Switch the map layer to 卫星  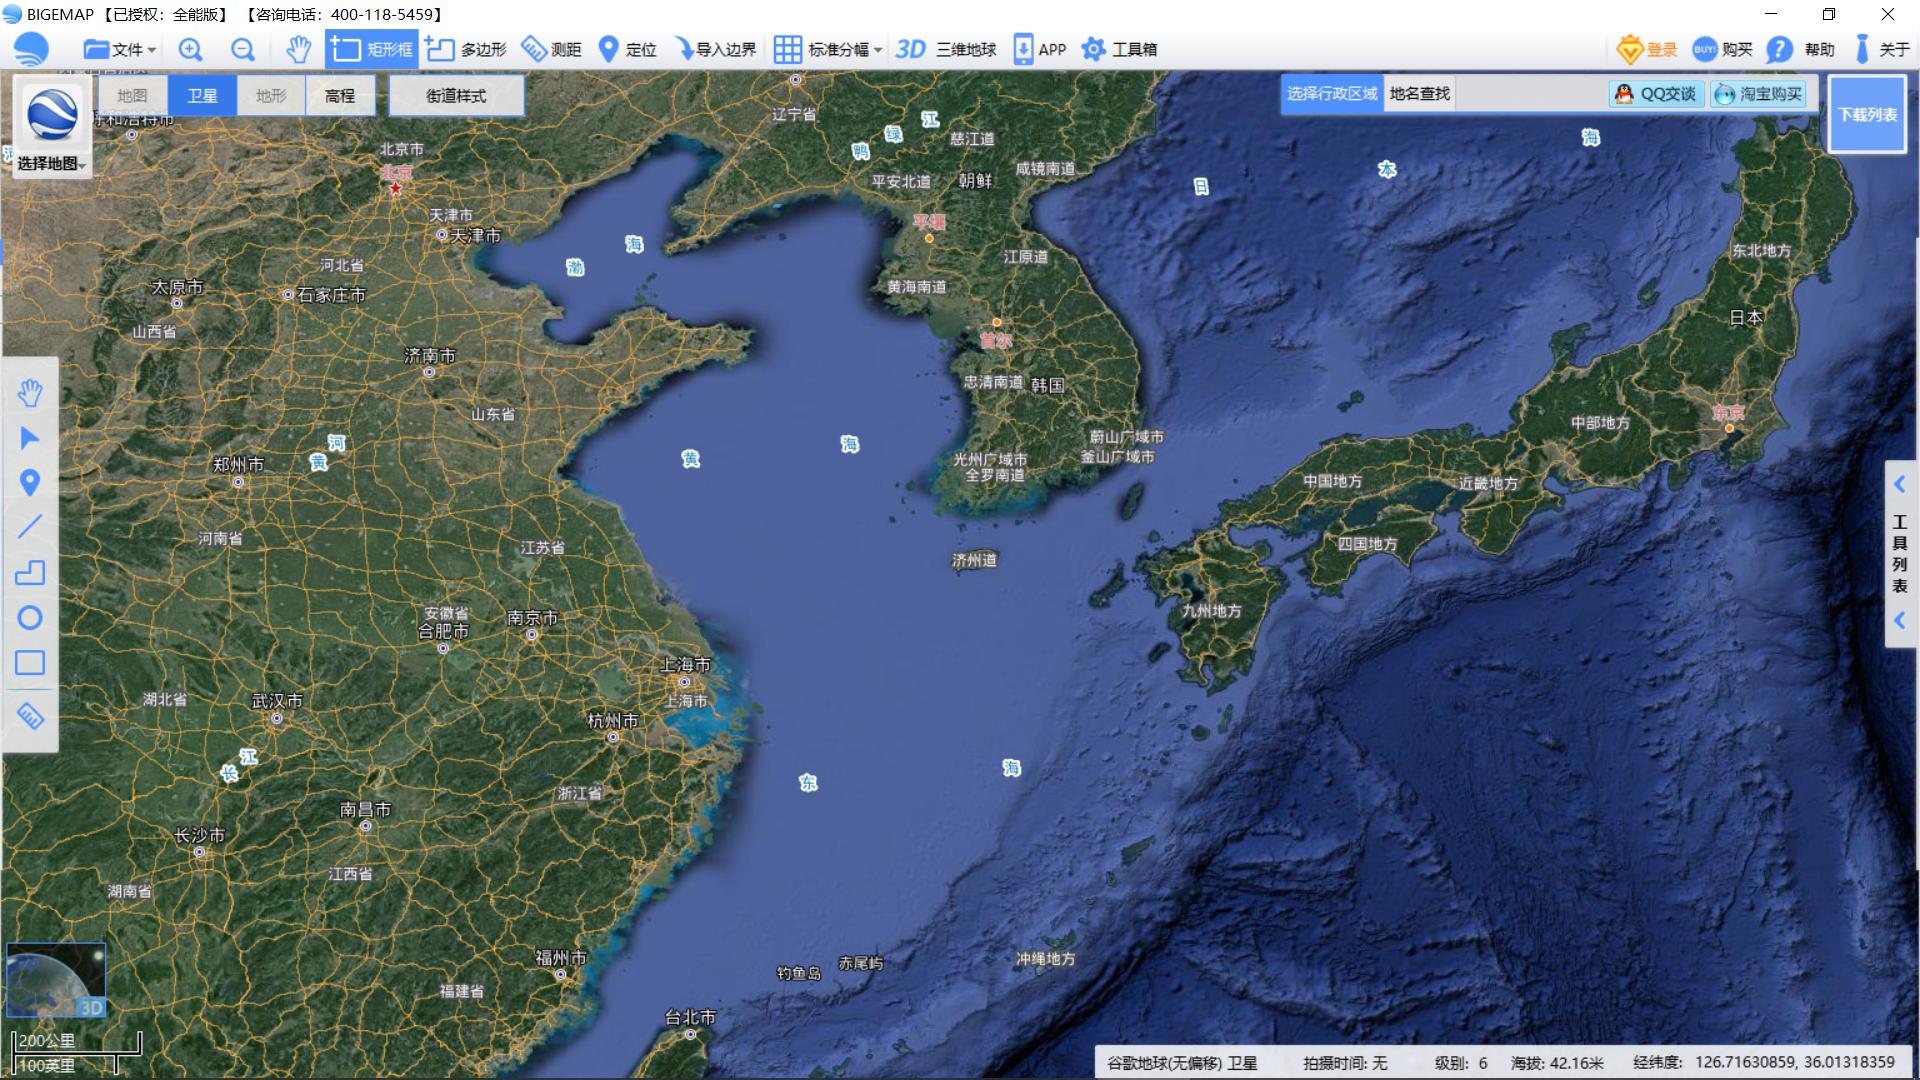[202, 95]
